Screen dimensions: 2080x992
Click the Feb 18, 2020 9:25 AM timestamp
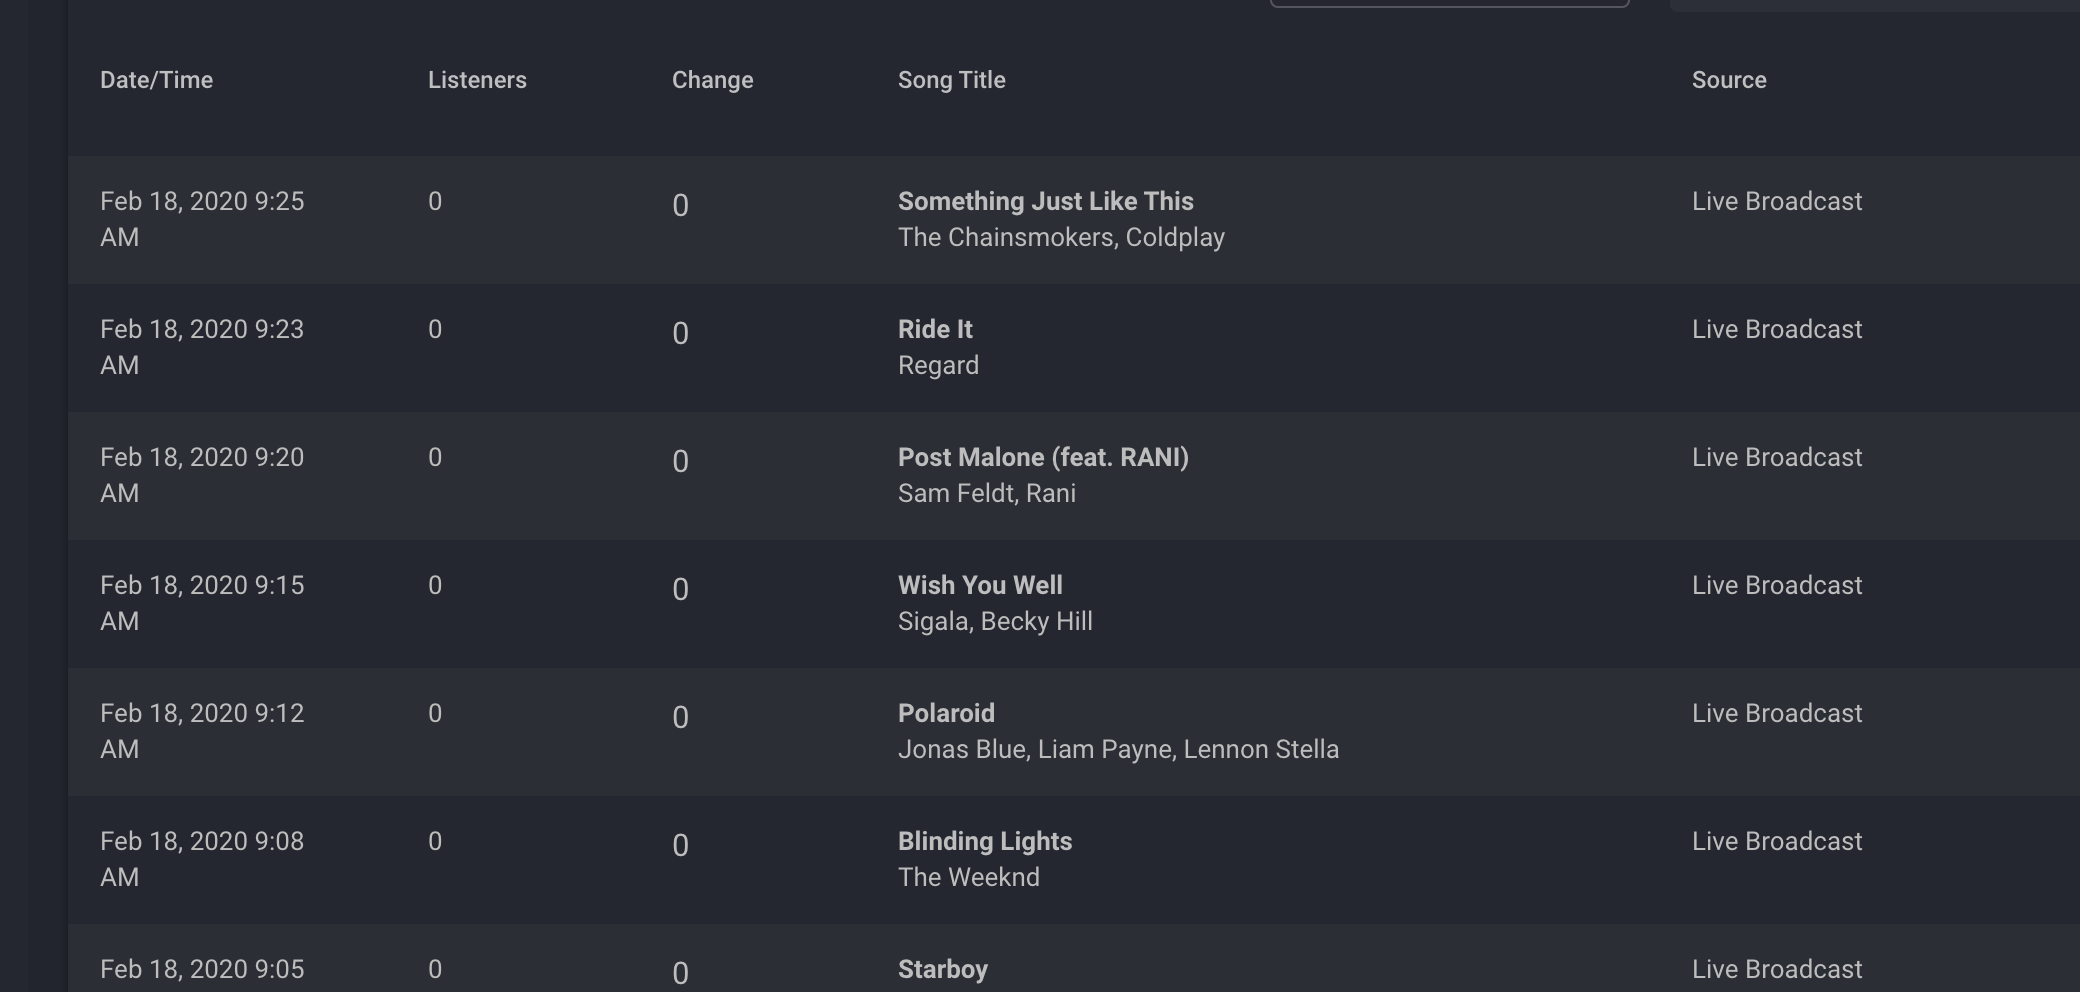202,219
